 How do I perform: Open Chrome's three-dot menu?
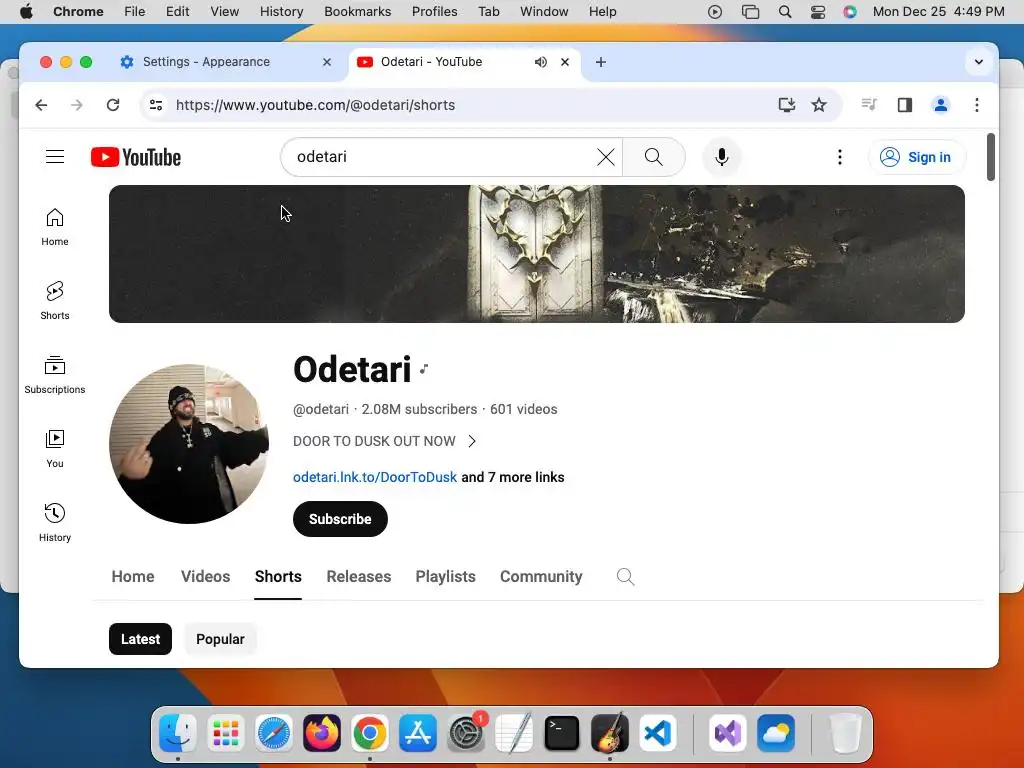point(977,105)
